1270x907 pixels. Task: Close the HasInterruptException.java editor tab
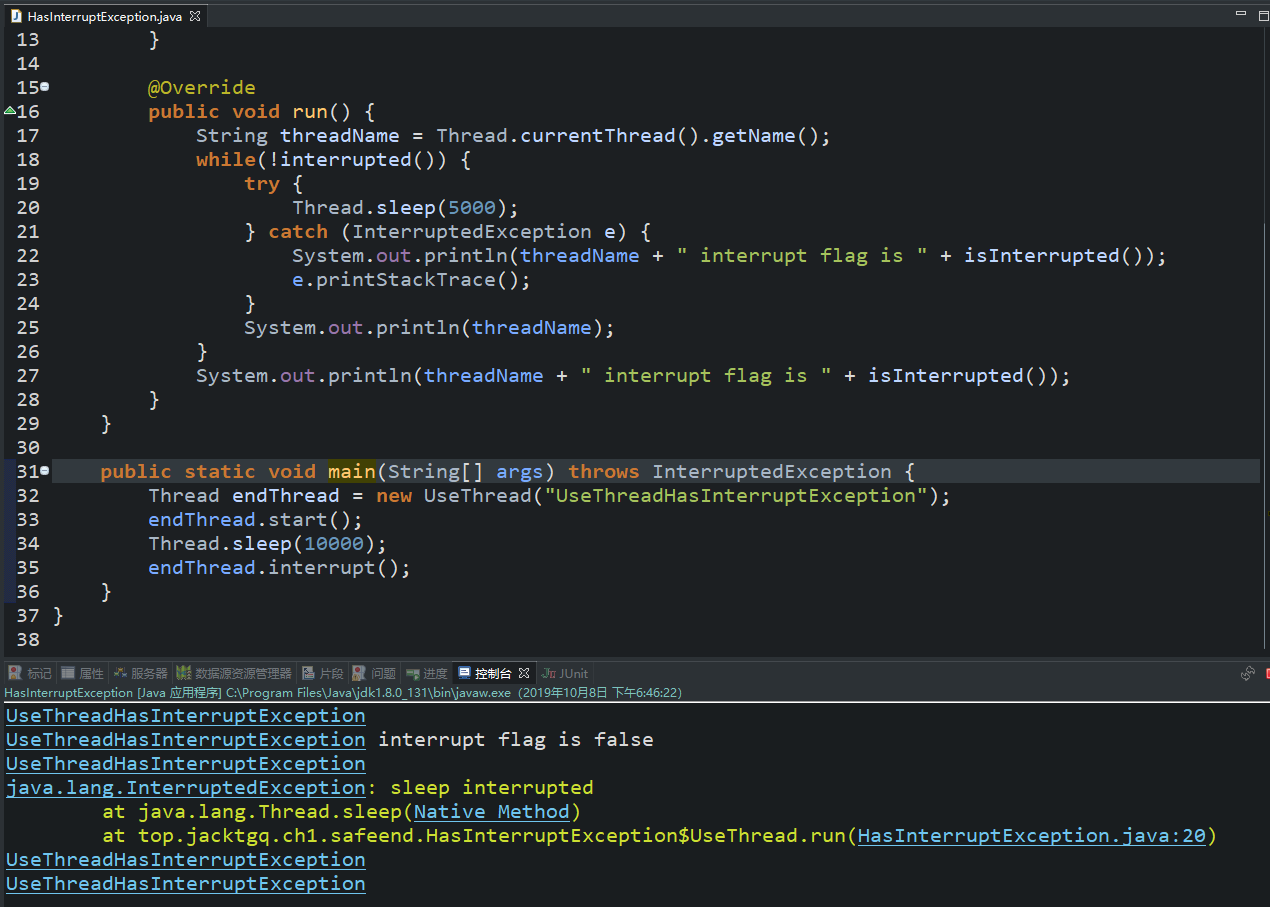point(195,16)
